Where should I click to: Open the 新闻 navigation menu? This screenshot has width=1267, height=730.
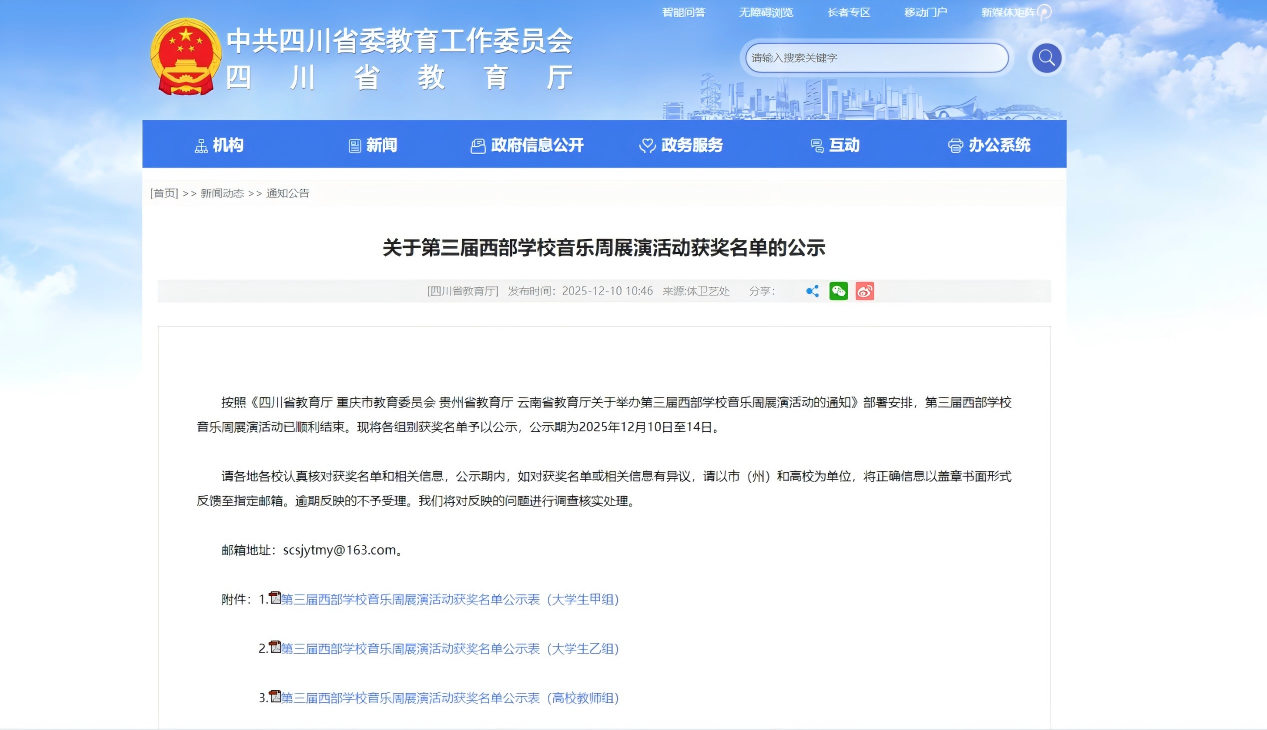point(373,145)
